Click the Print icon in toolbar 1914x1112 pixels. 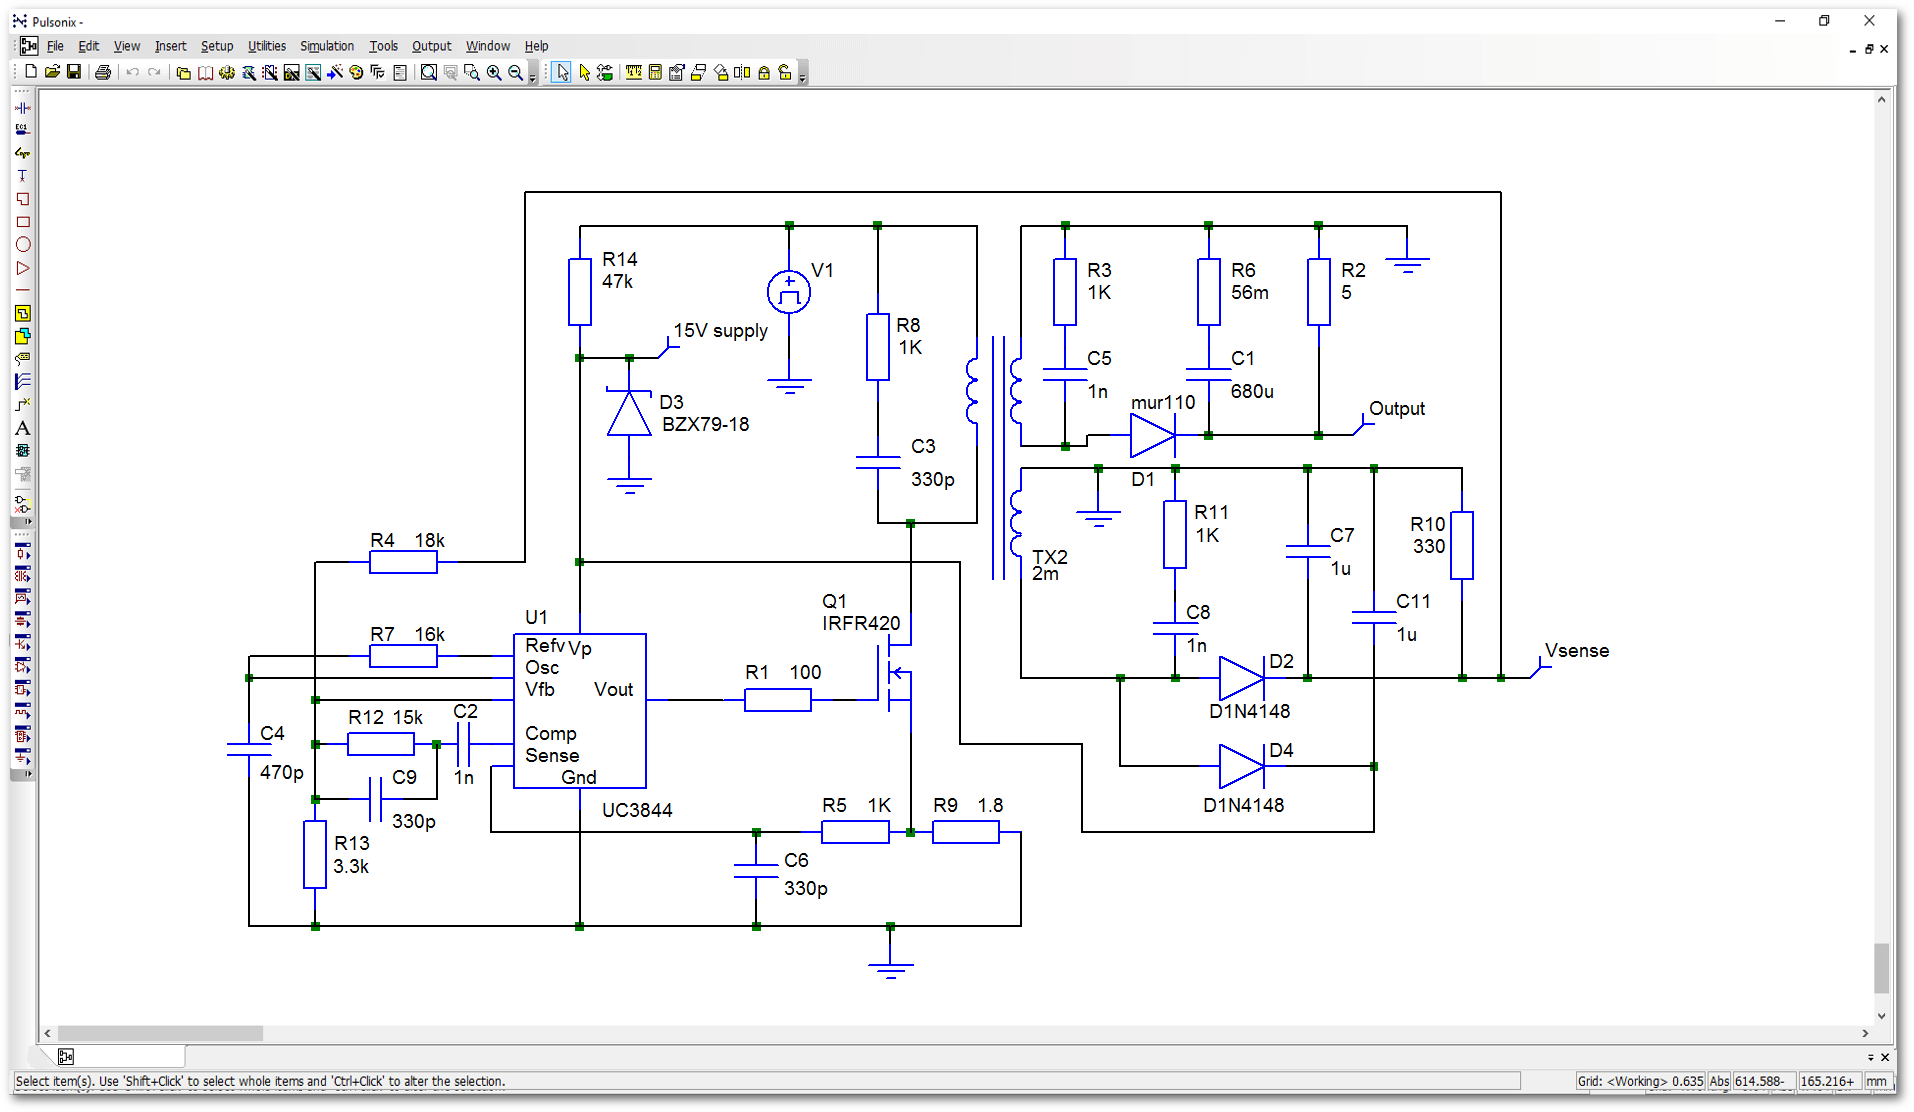pyautogui.click(x=103, y=72)
